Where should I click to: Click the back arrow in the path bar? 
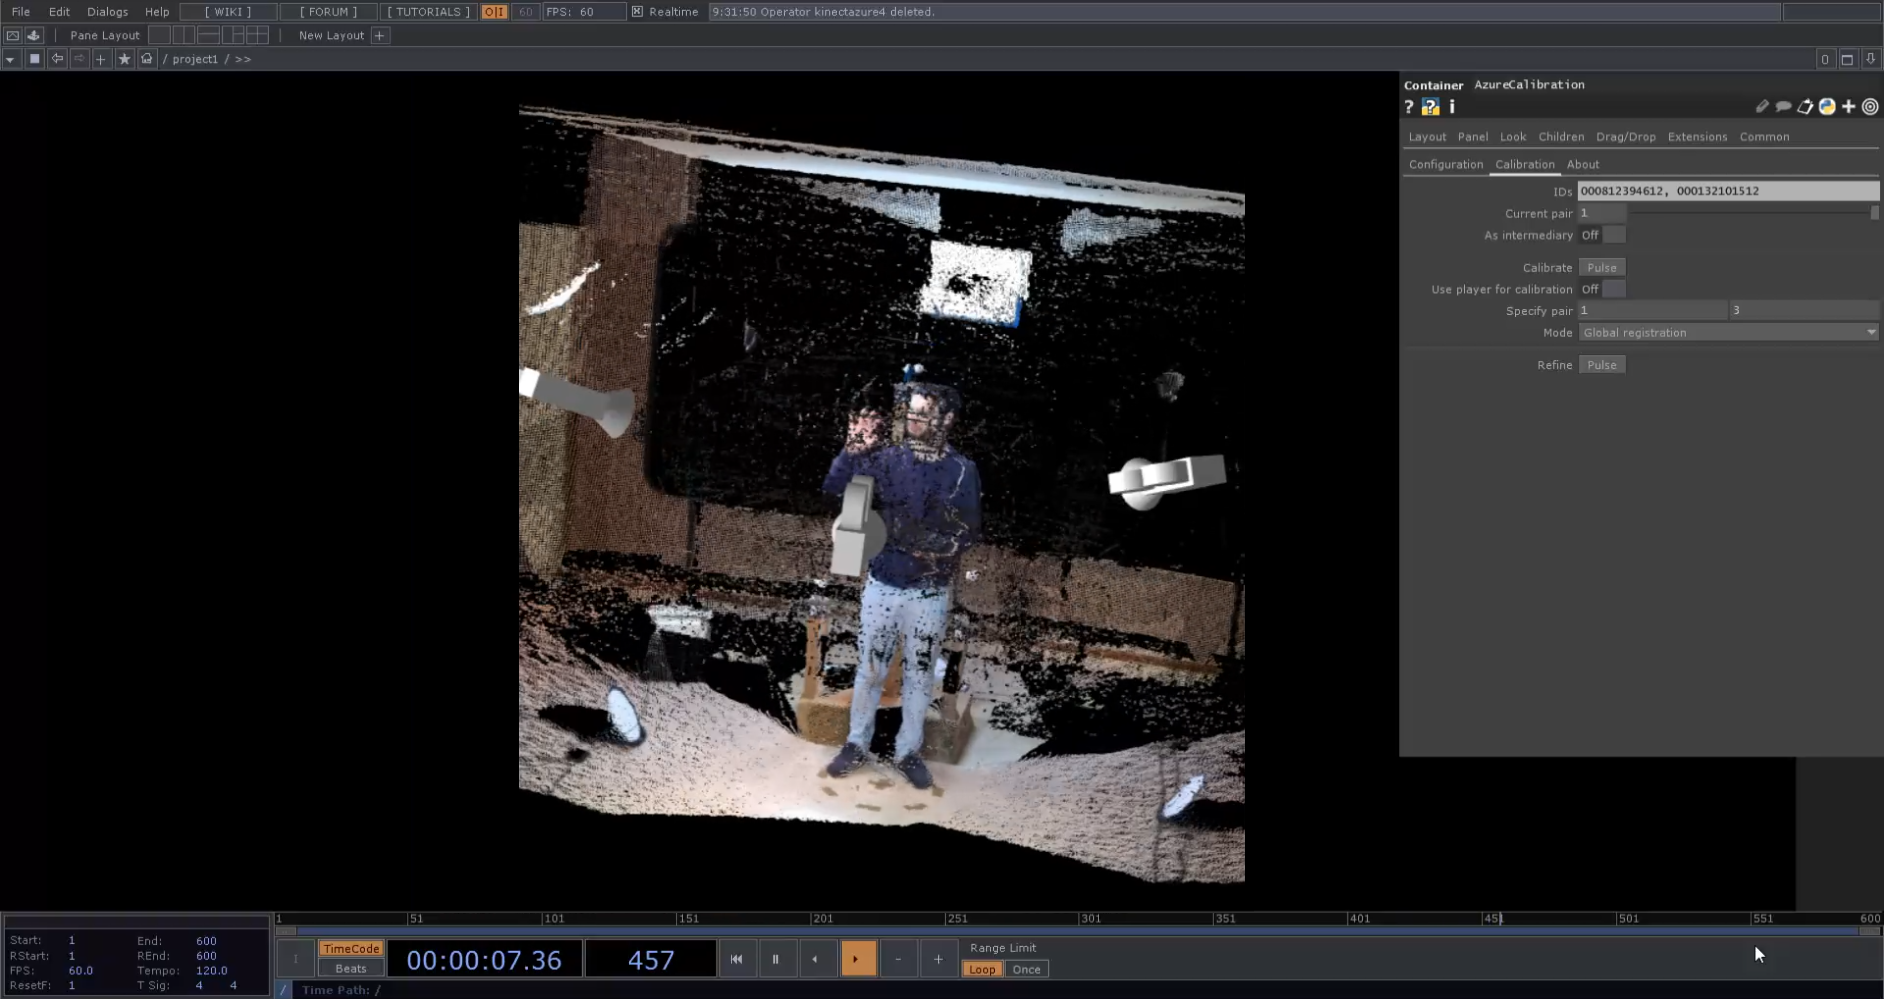click(x=57, y=59)
